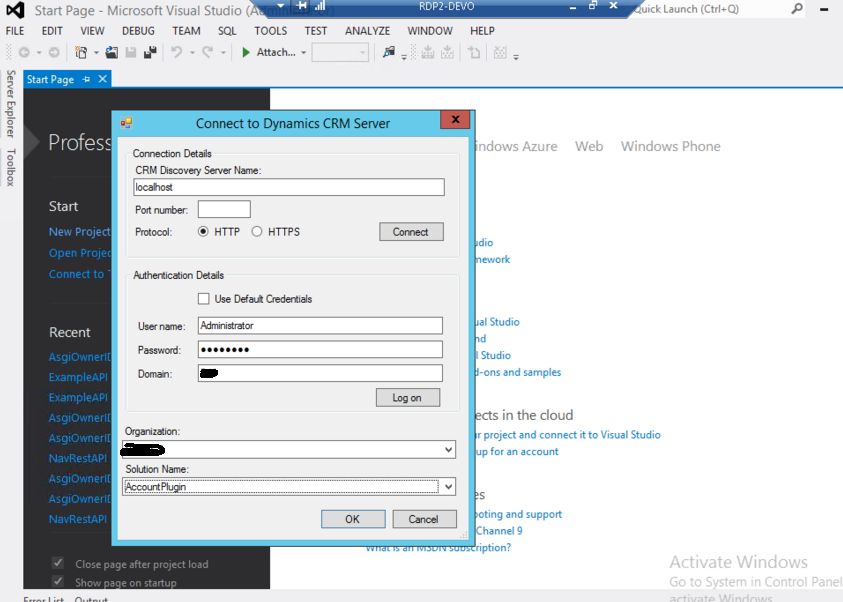Click the Log on button

[x=407, y=397]
